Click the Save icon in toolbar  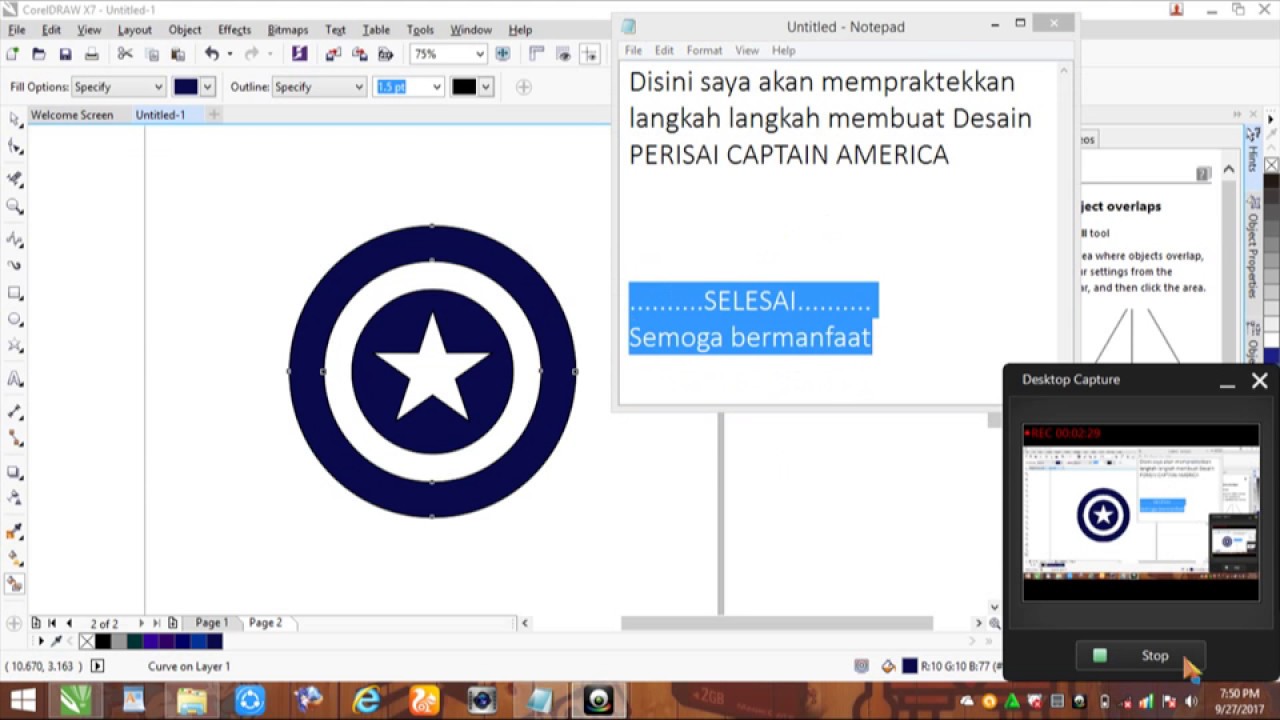click(65, 54)
